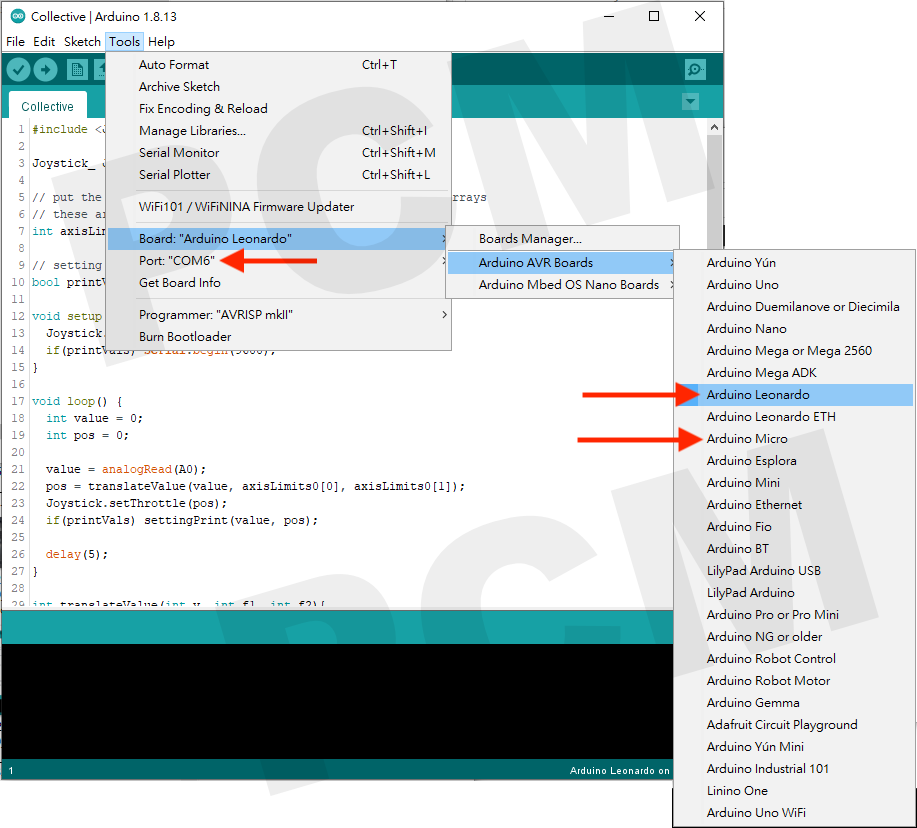Click the Upload arrow toolbar icon
This screenshot has width=917, height=828.
(x=46, y=70)
